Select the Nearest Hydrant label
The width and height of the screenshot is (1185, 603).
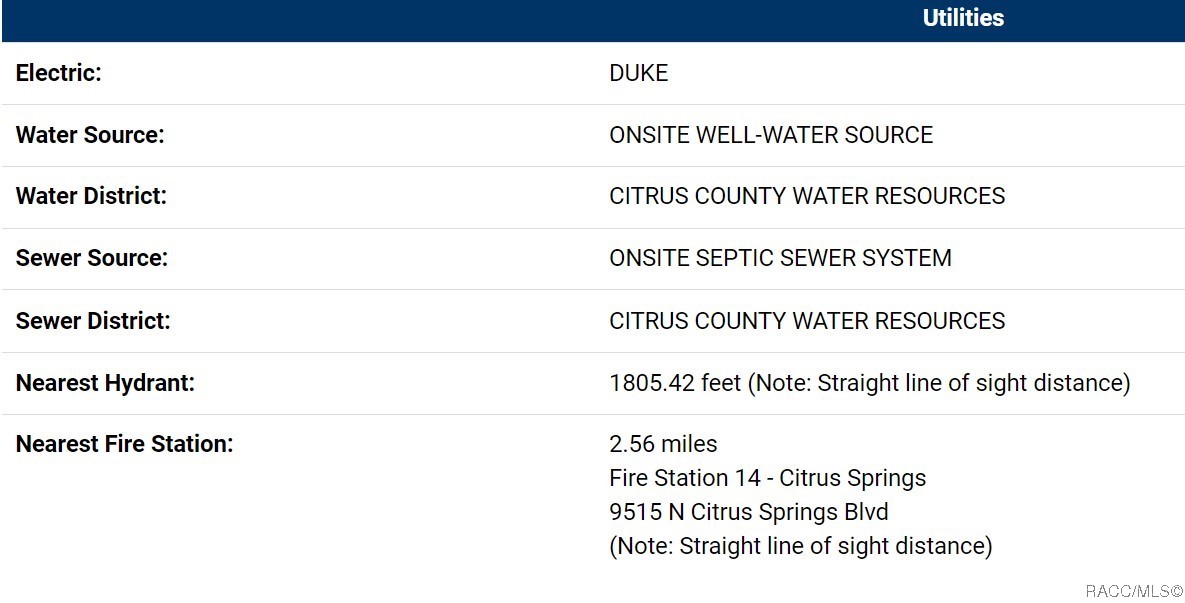[105, 383]
